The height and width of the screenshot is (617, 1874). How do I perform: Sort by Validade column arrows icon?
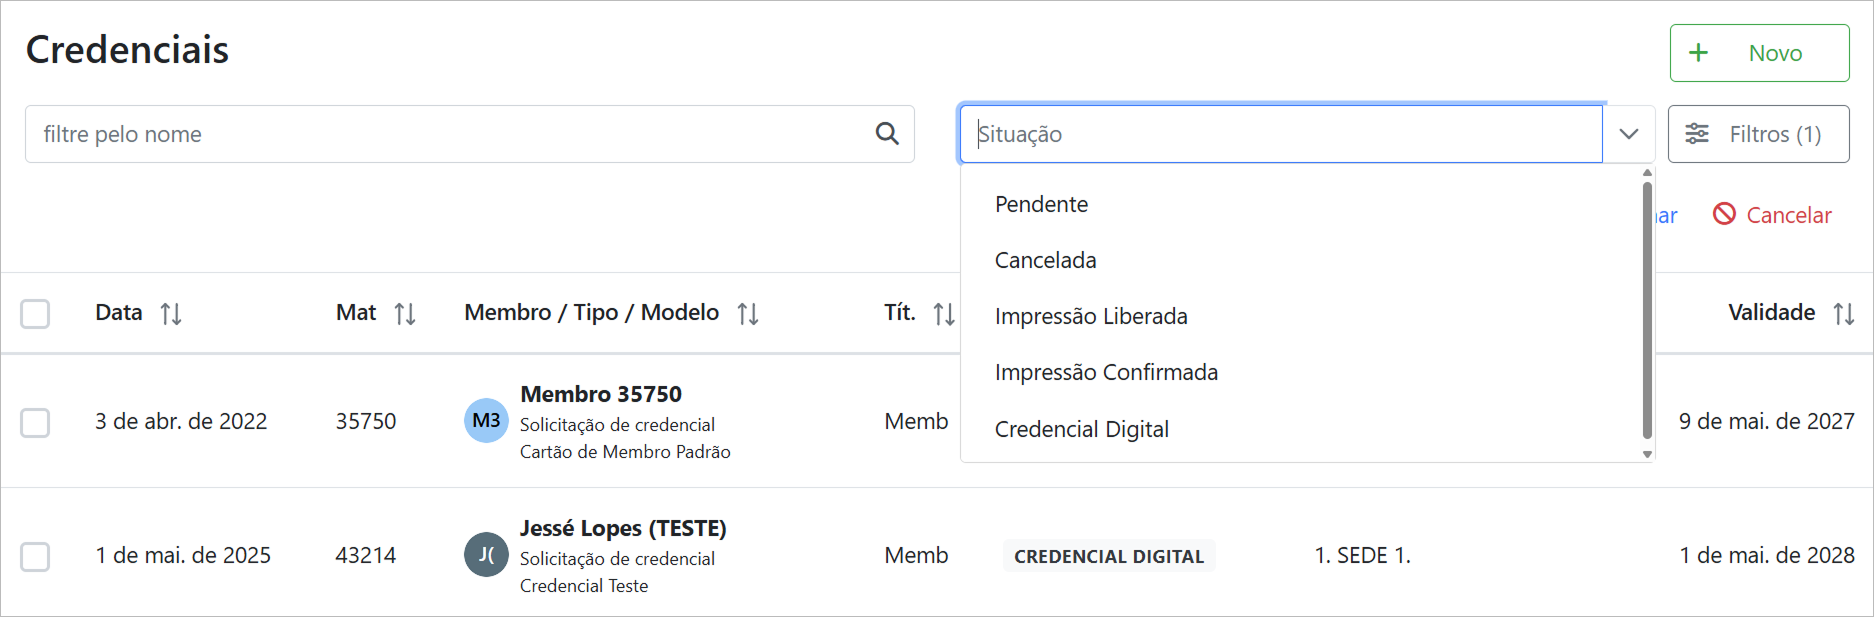click(1844, 314)
